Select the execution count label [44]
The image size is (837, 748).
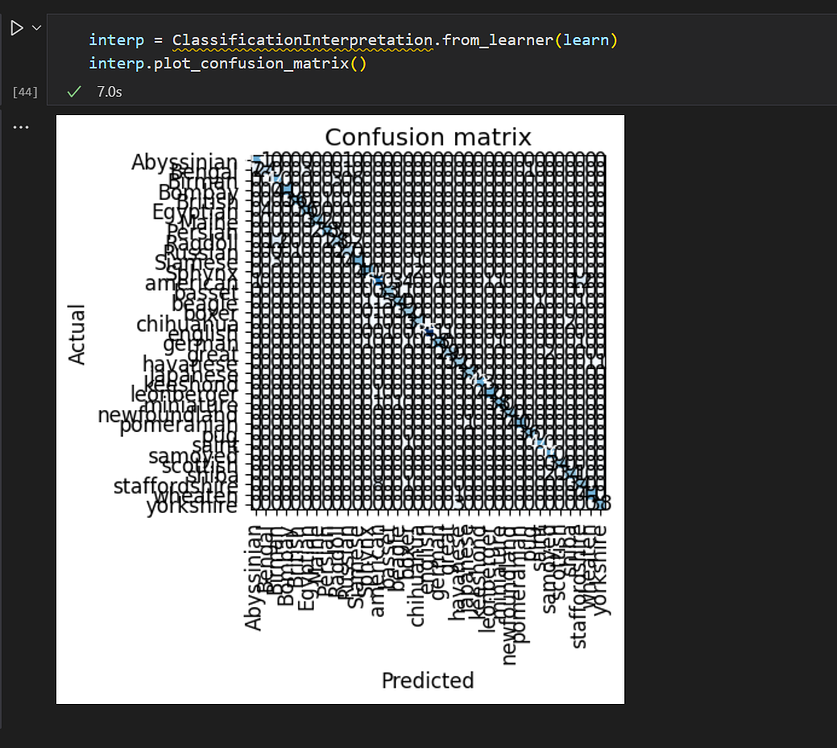(24, 91)
